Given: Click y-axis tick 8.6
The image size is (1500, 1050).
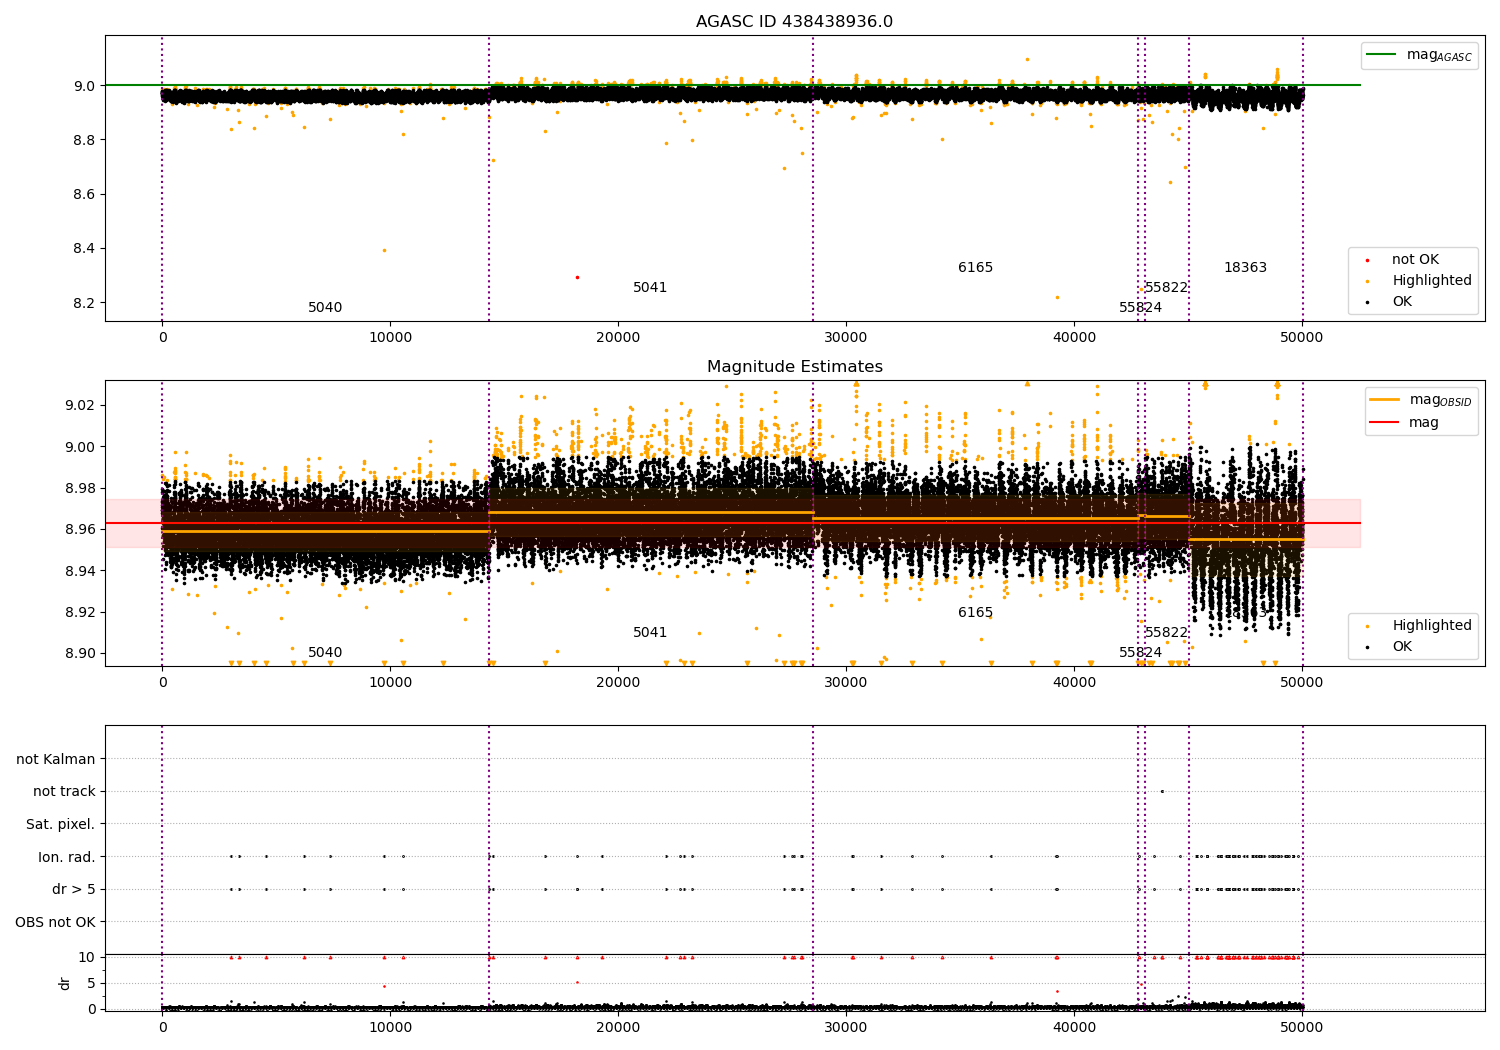Looking at the screenshot, I should [x=85, y=194].
